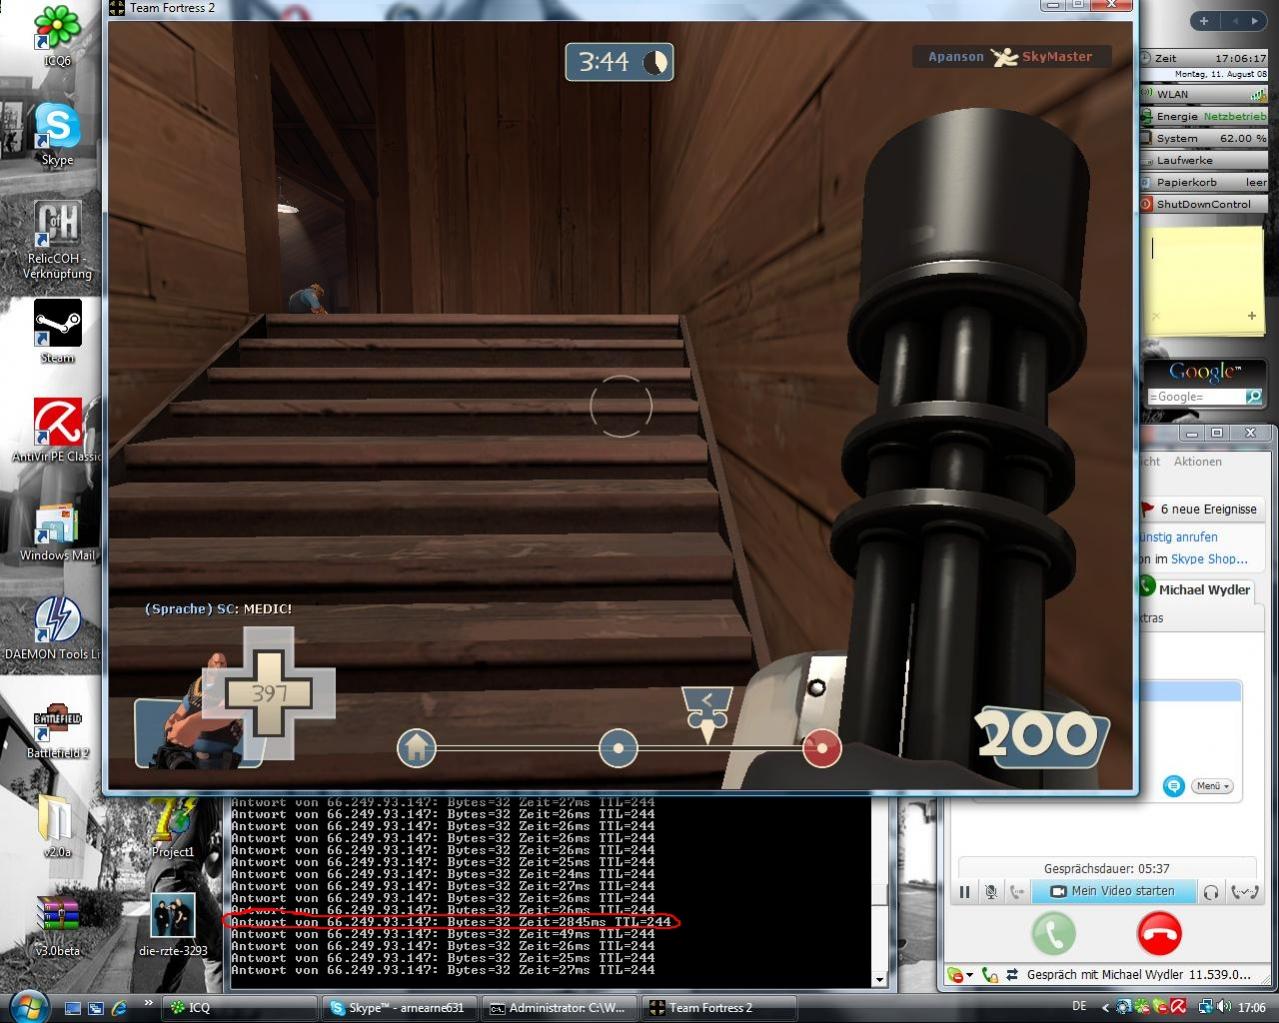This screenshot has width=1279, height=1023.
Task: Click Show Desktop in the Quick Launch
Action: point(72,1008)
